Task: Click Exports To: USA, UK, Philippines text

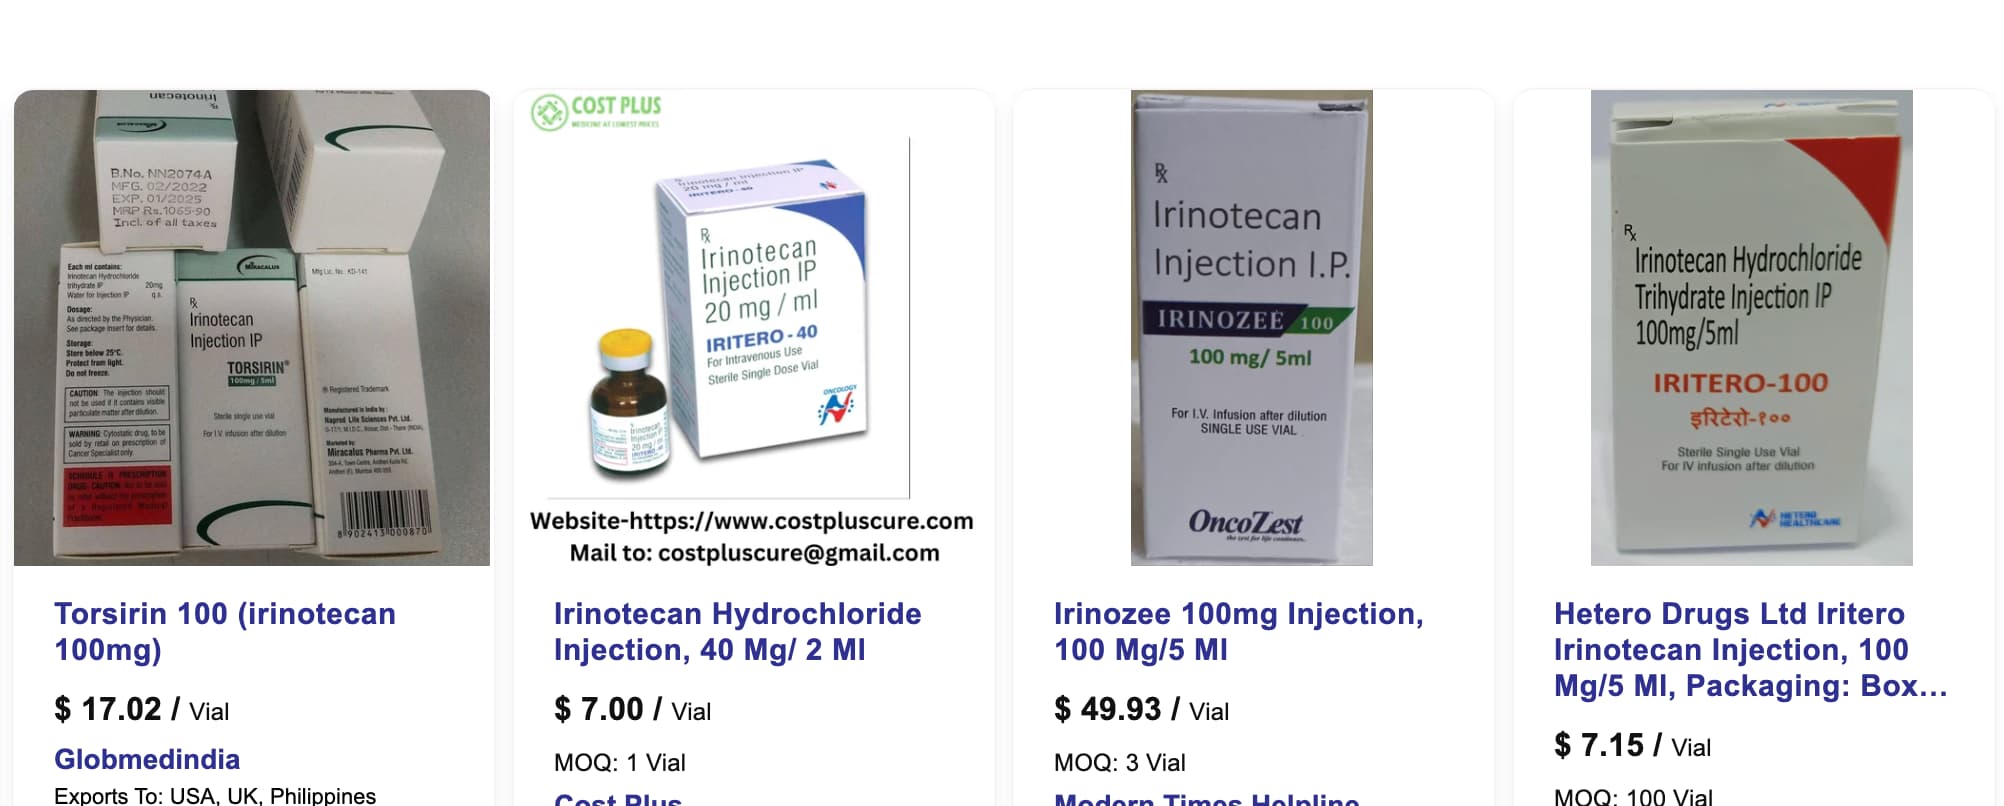Action: pos(215,796)
